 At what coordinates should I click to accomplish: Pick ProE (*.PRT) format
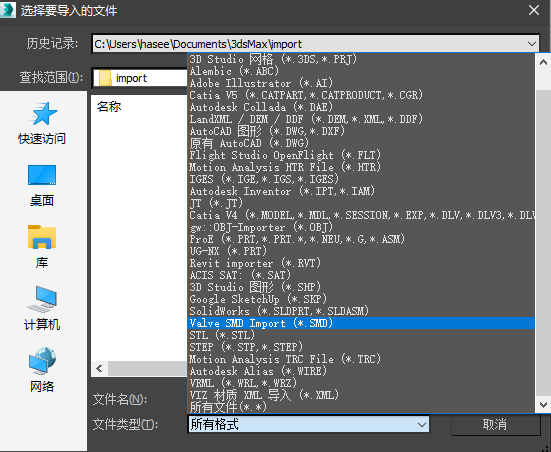pos(361,239)
